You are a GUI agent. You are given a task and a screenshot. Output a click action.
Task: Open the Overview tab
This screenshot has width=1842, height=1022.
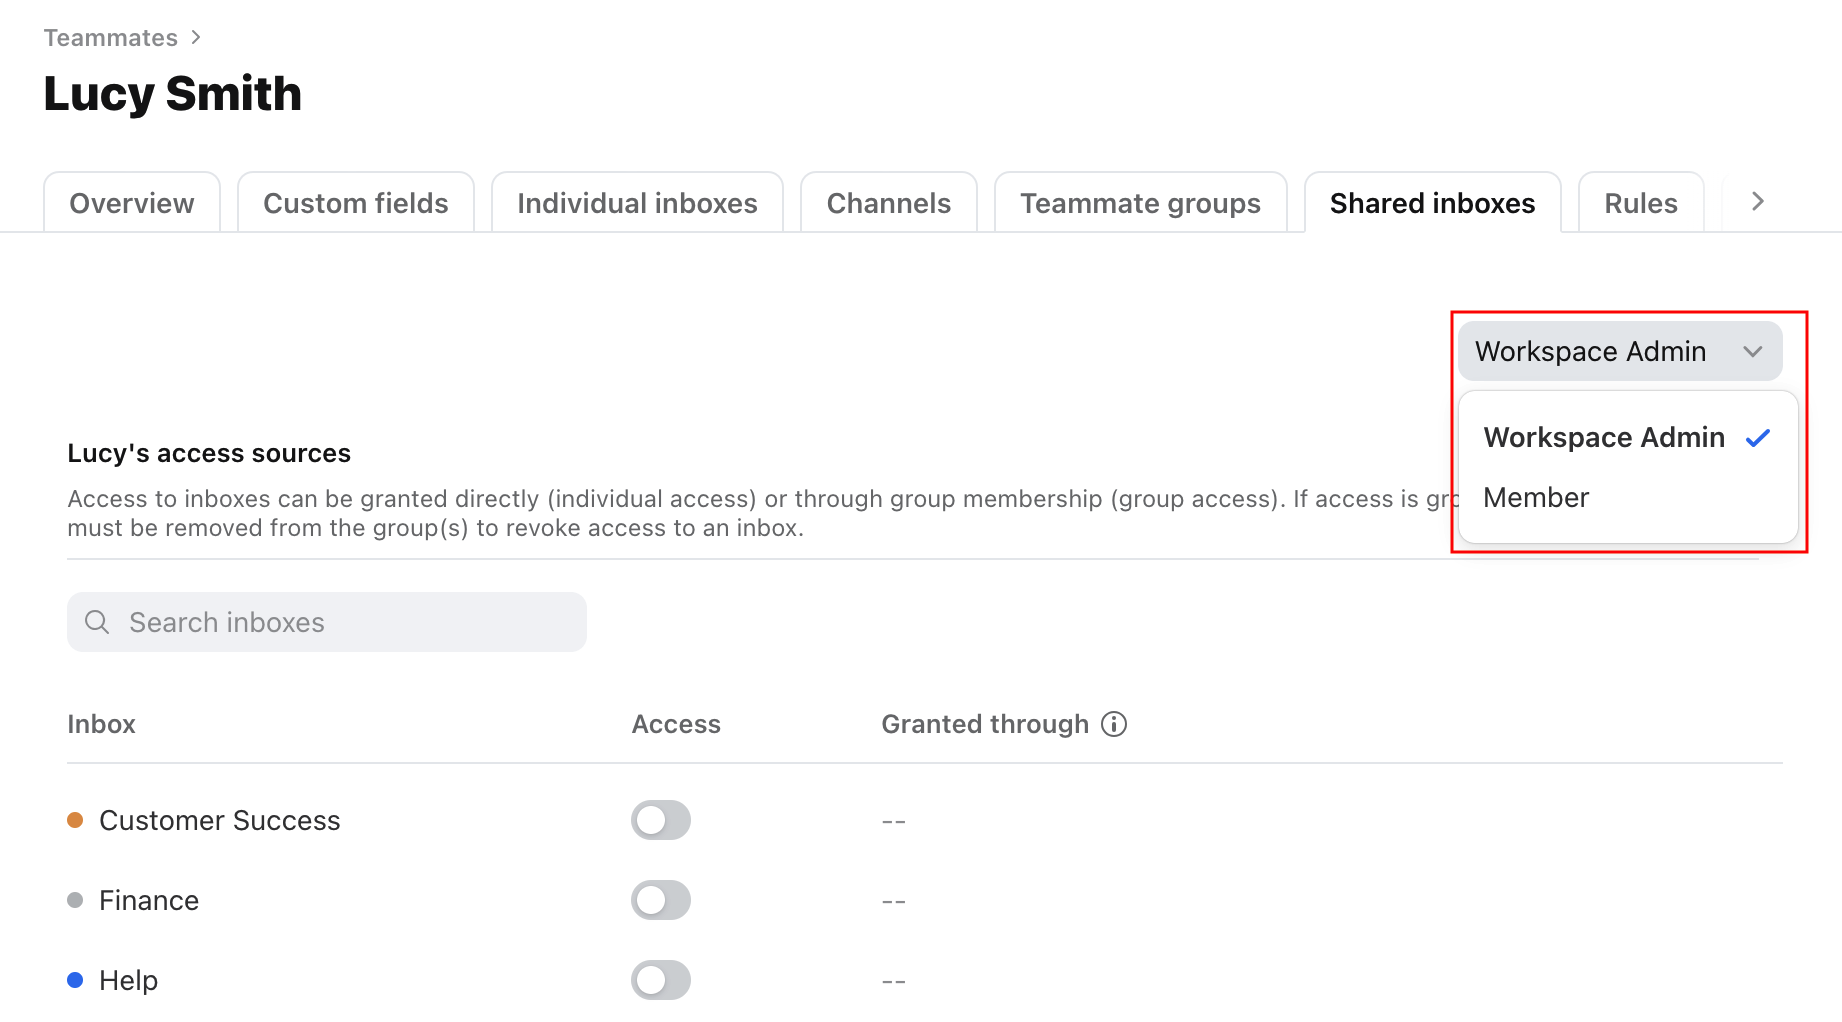click(131, 203)
